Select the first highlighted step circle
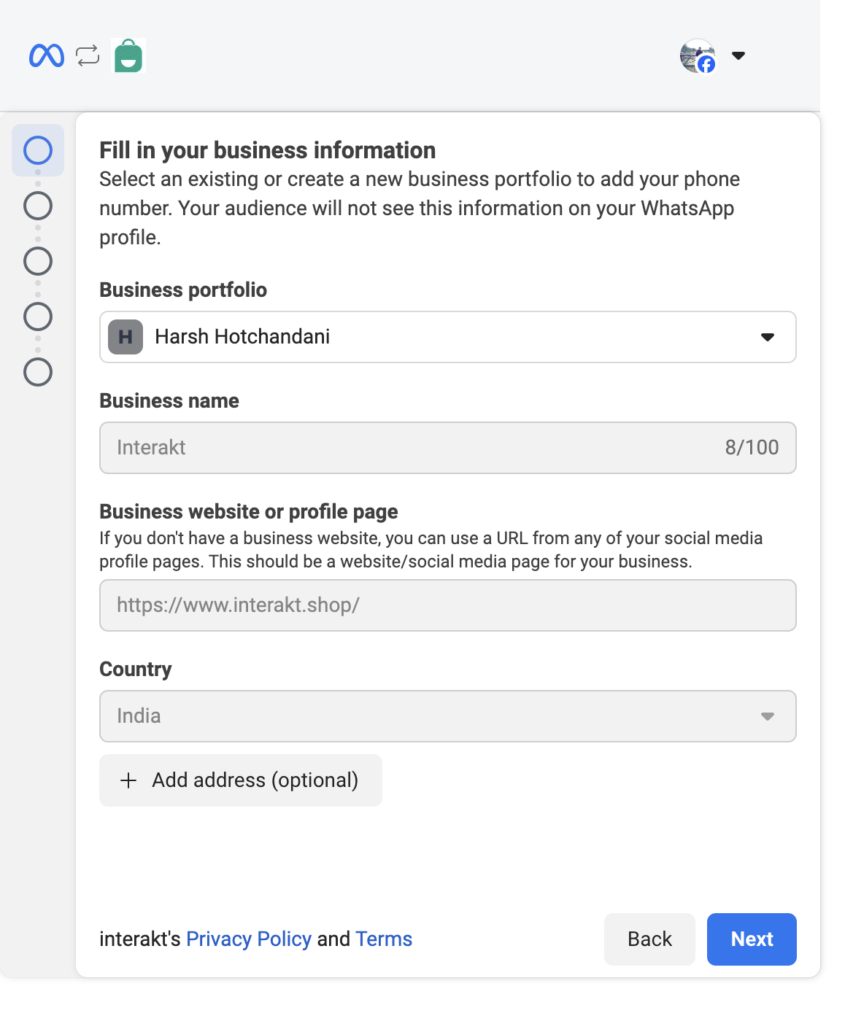 click(38, 150)
